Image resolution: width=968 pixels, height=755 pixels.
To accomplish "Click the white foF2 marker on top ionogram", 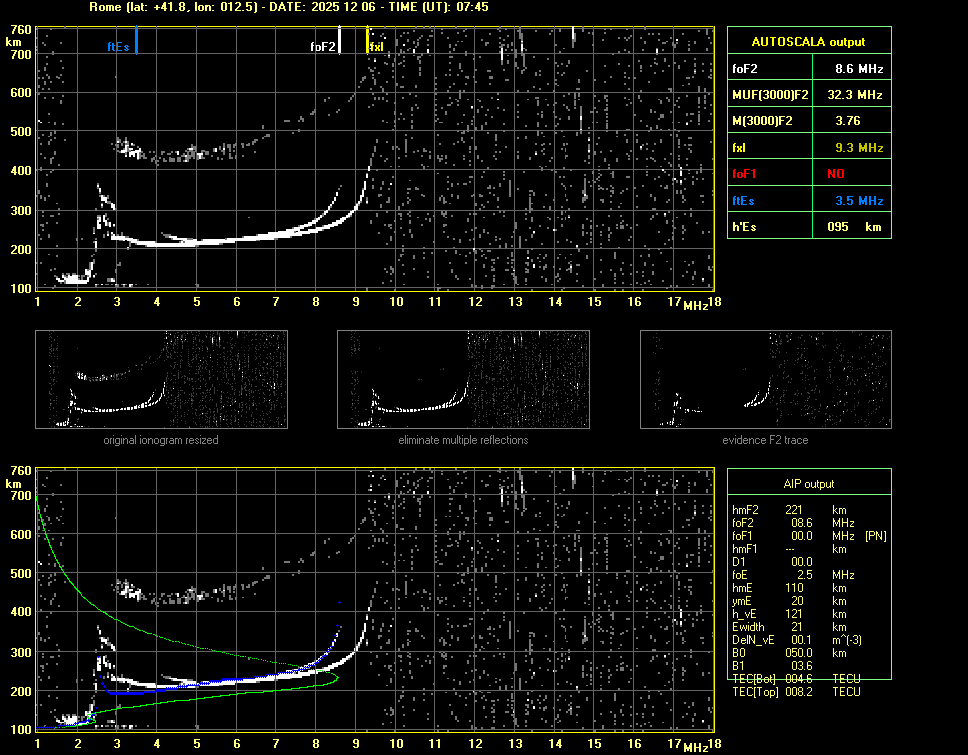I will point(340,40).
